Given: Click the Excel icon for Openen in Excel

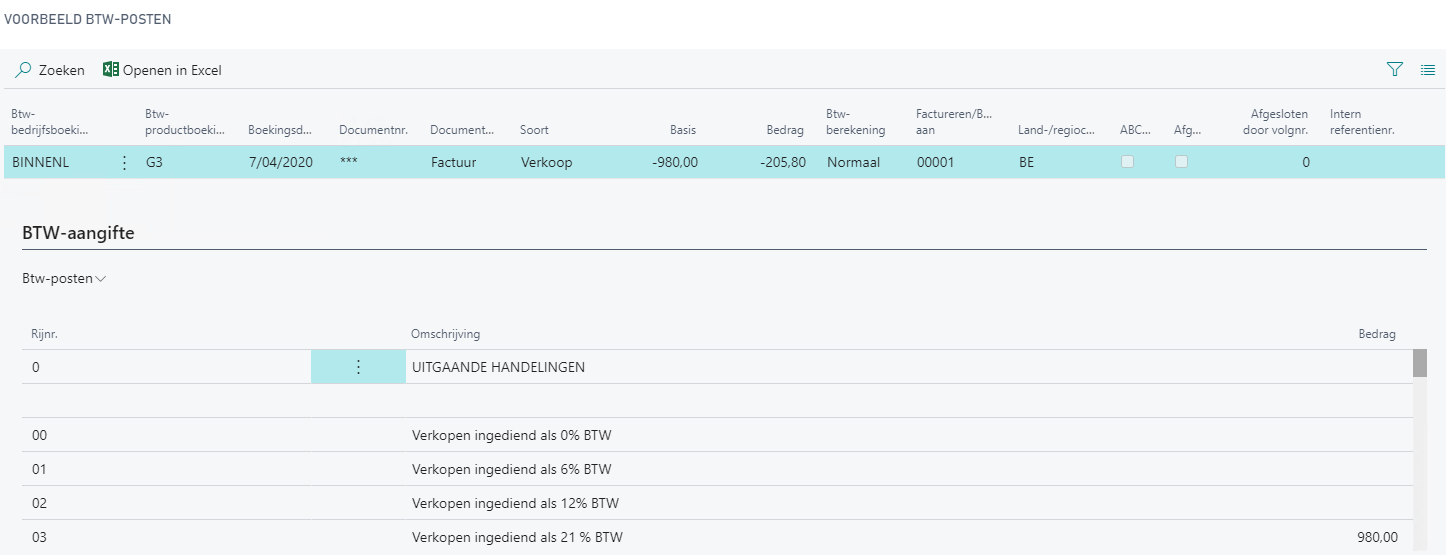Looking at the screenshot, I should pyautogui.click(x=111, y=70).
